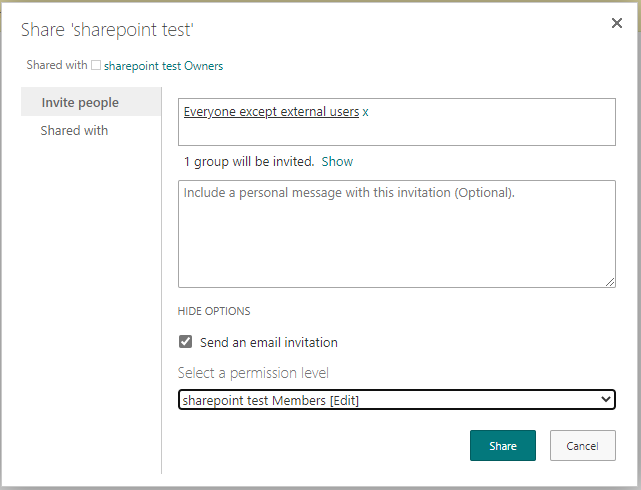Cancel the sharing dialog

click(x=583, y=445)
